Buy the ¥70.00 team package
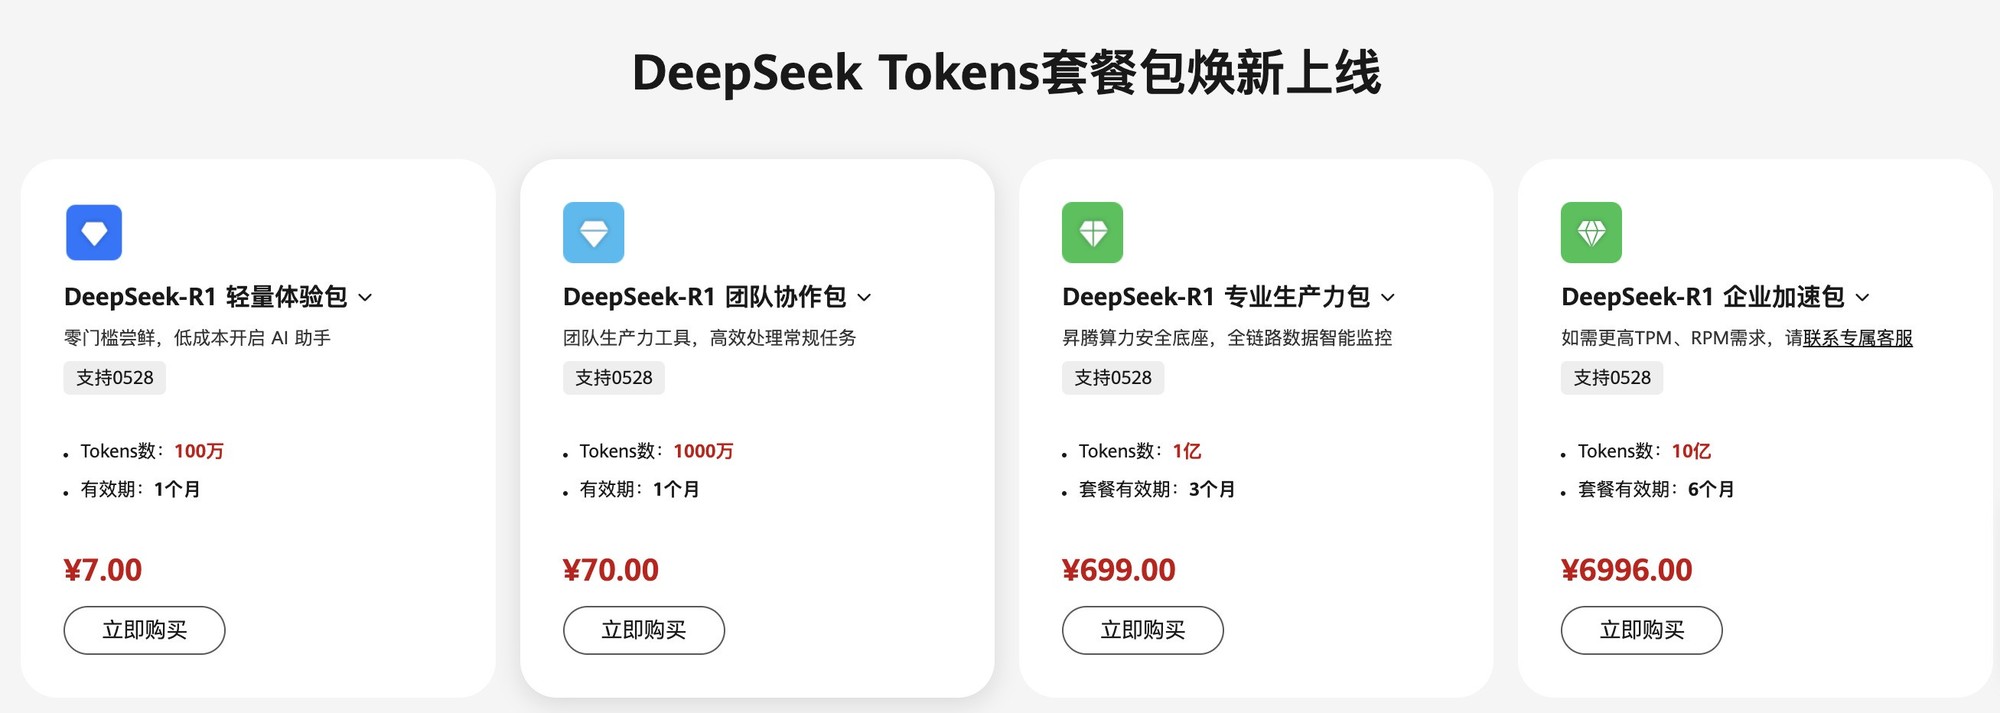The width and height of the screenshot is (2000, 713). (x=643, y=630)
